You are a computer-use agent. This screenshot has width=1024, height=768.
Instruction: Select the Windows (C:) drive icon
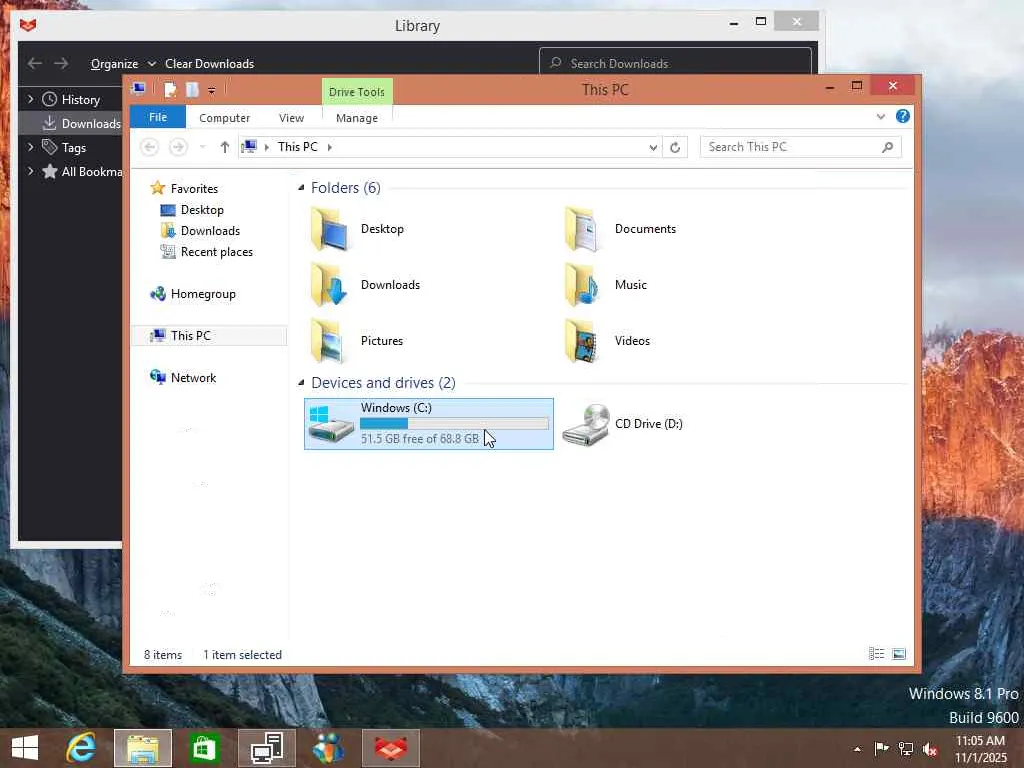click(x=331, y=424)
